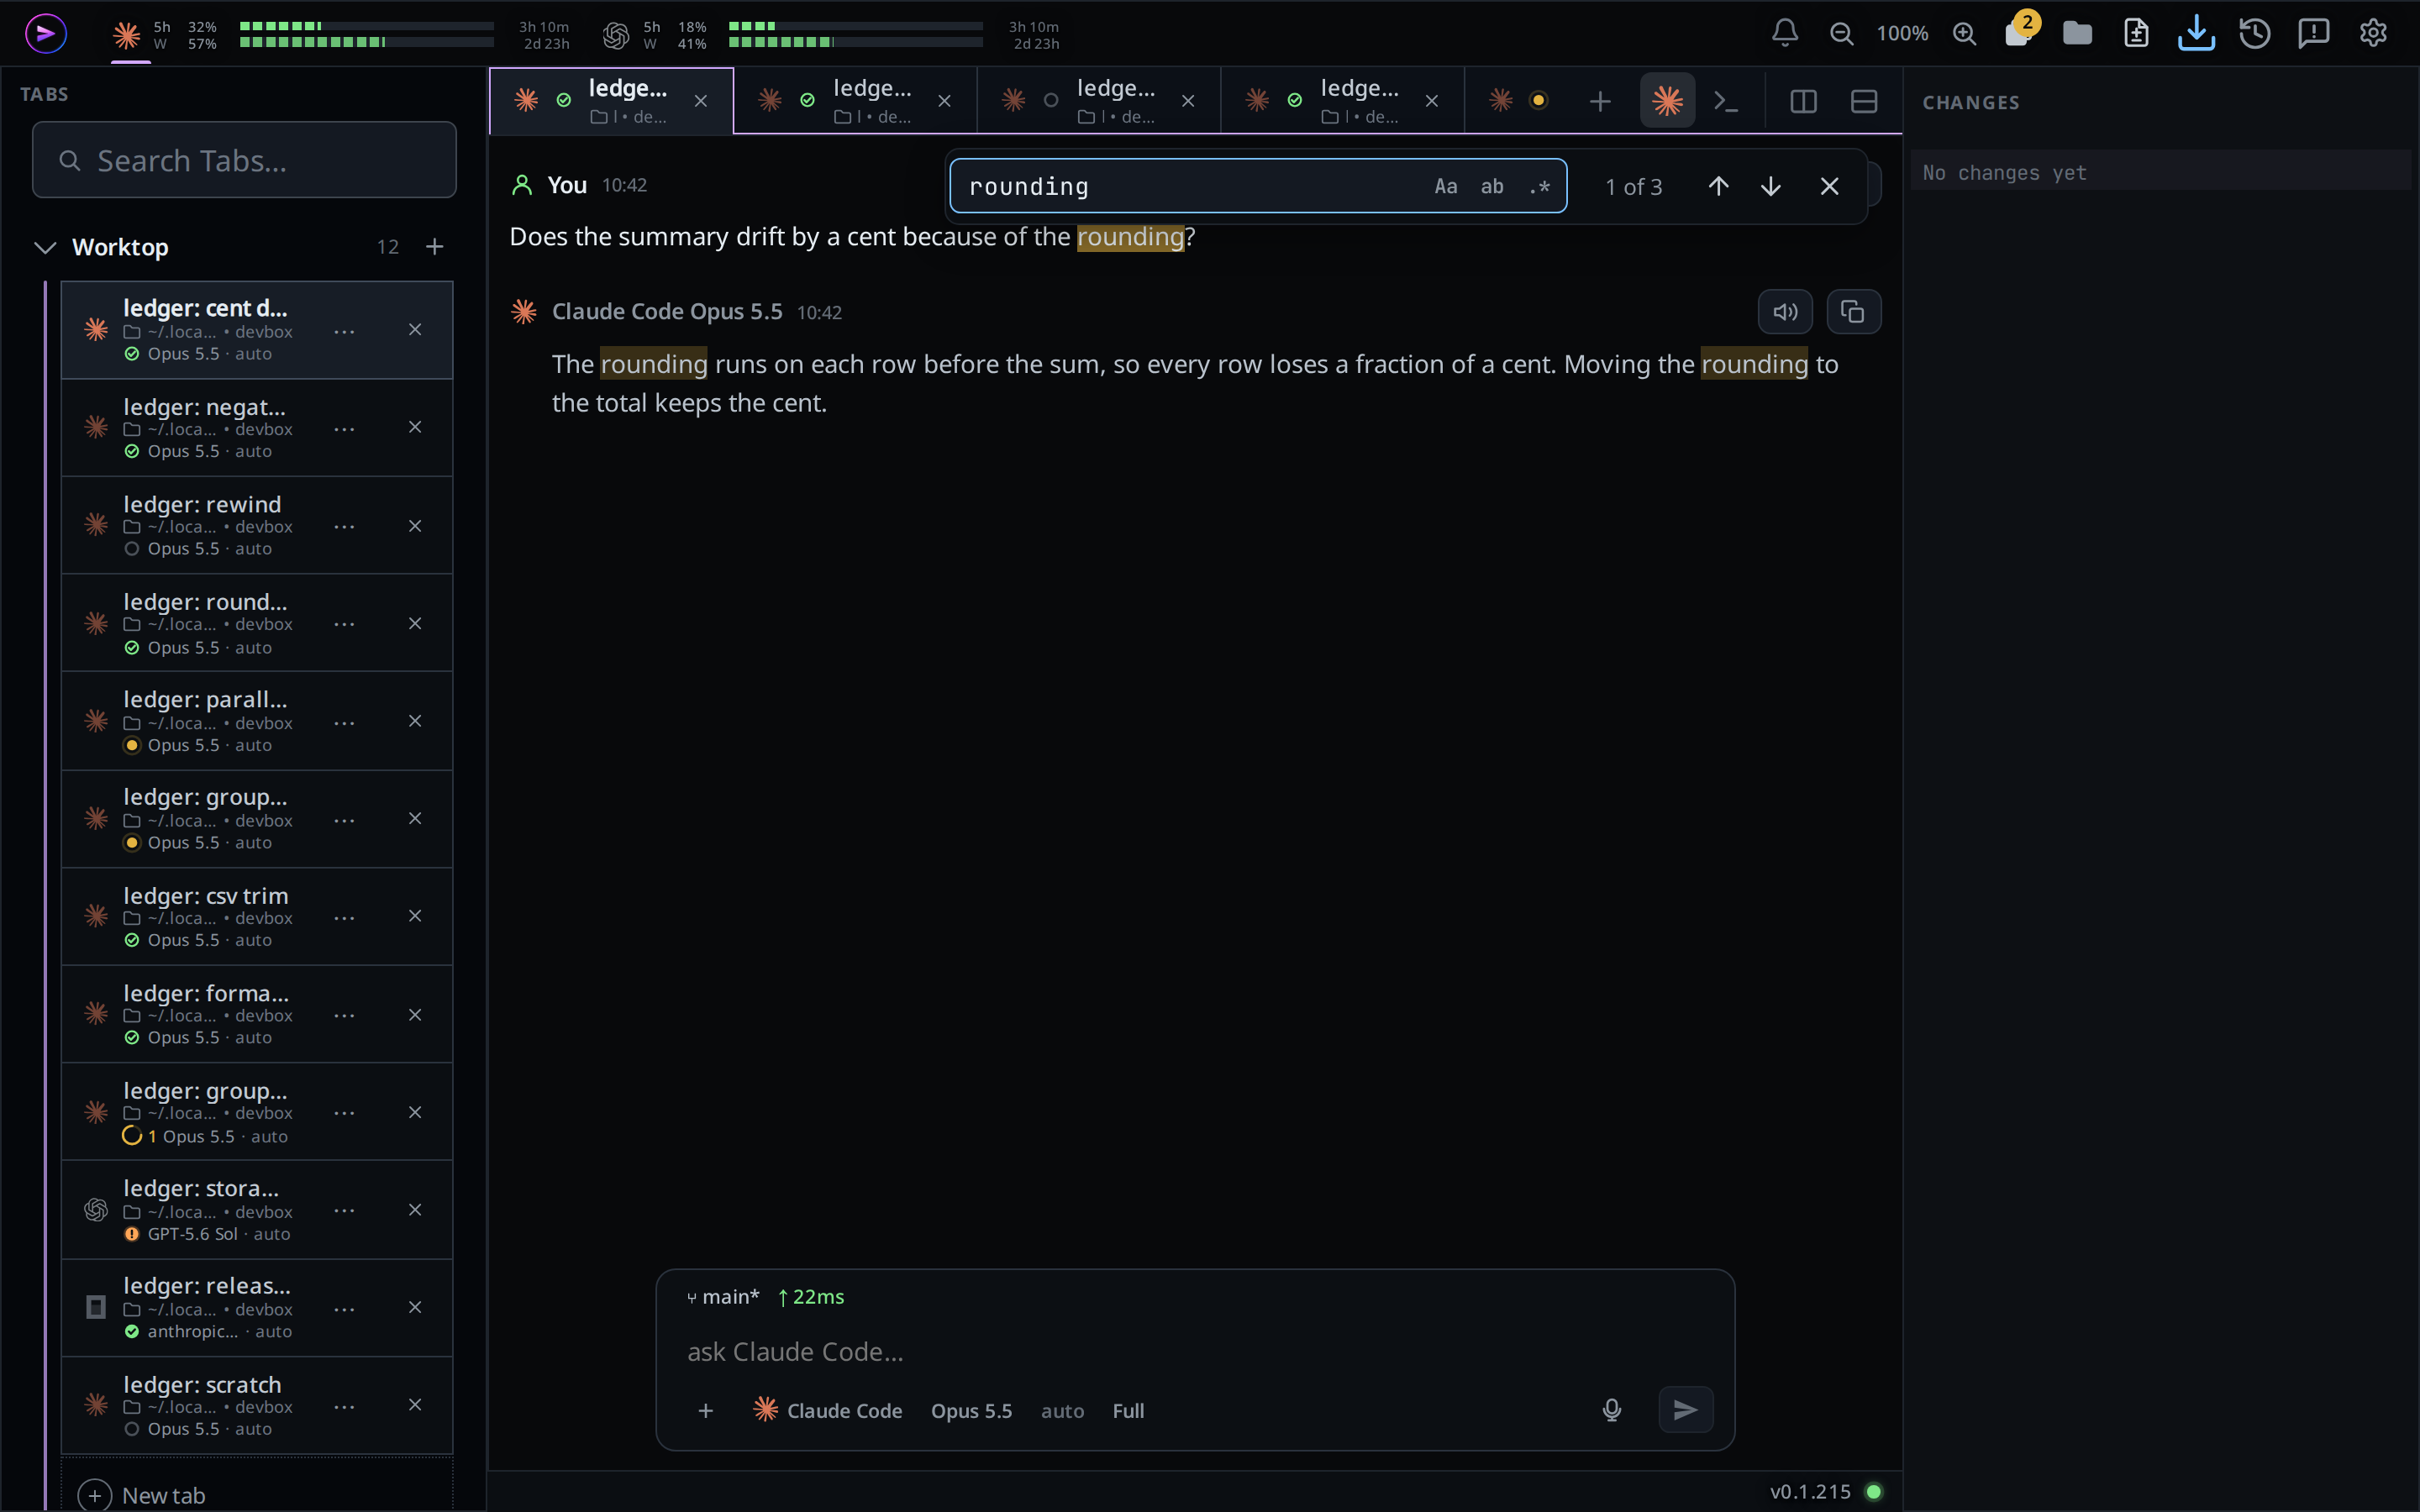The width and height of the screenshot is (2420, 1512).
Task: Click the OpenAI usage progress bar
Action: point(855,34)
